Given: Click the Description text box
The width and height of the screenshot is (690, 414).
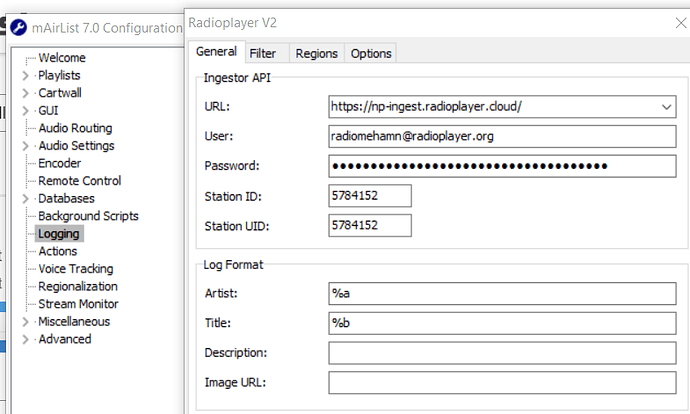Looking at the screenshot, I should [x=502, y=353].
